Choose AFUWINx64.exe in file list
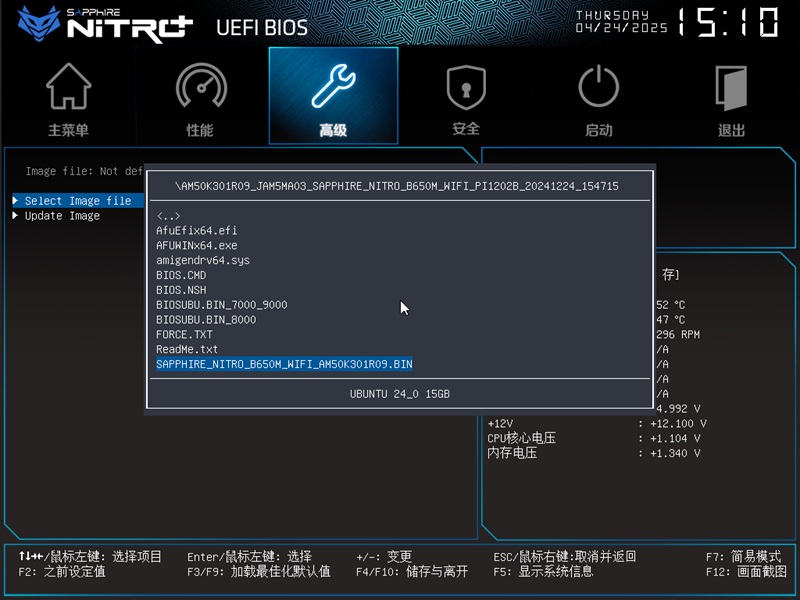800x600 pixels. (x=196, y=246)
